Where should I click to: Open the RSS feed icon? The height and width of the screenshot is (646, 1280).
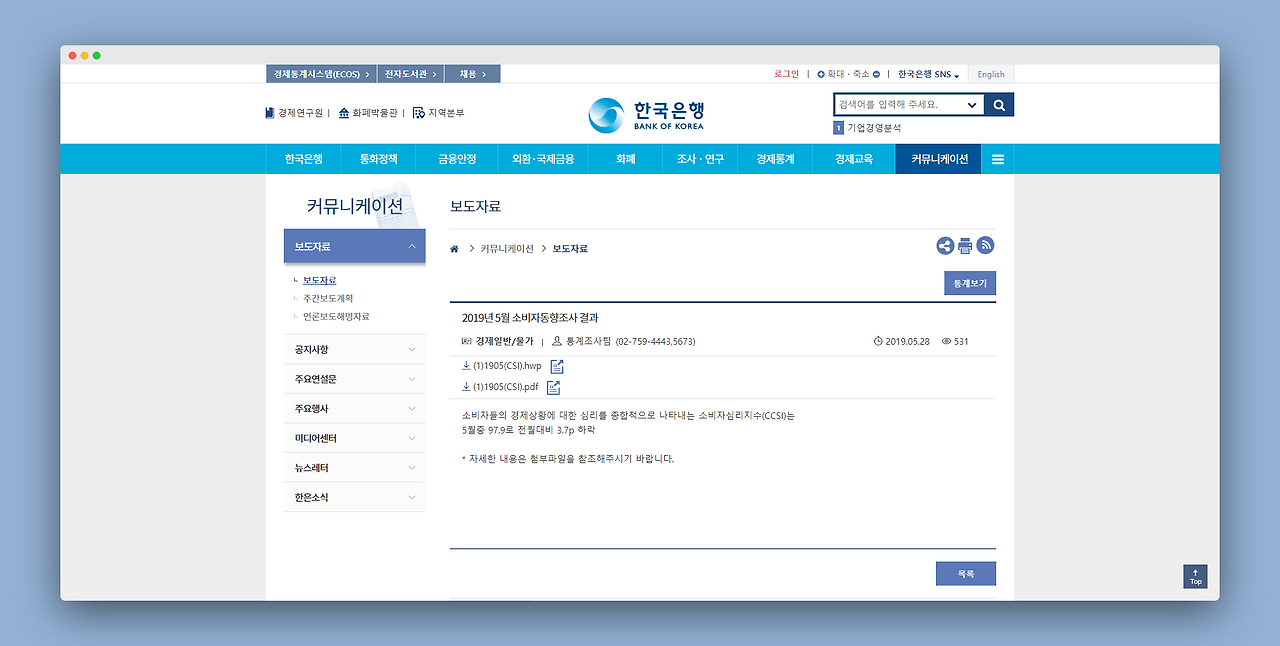tap(985, 246)
